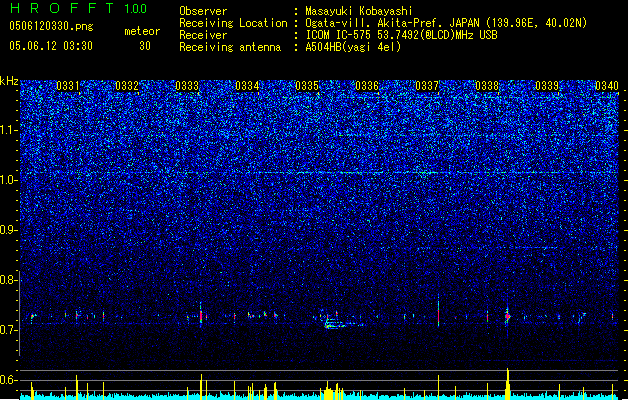Click the 0335 time marker
This screenshot has width=629, height=400.
(x=307, y=86)
